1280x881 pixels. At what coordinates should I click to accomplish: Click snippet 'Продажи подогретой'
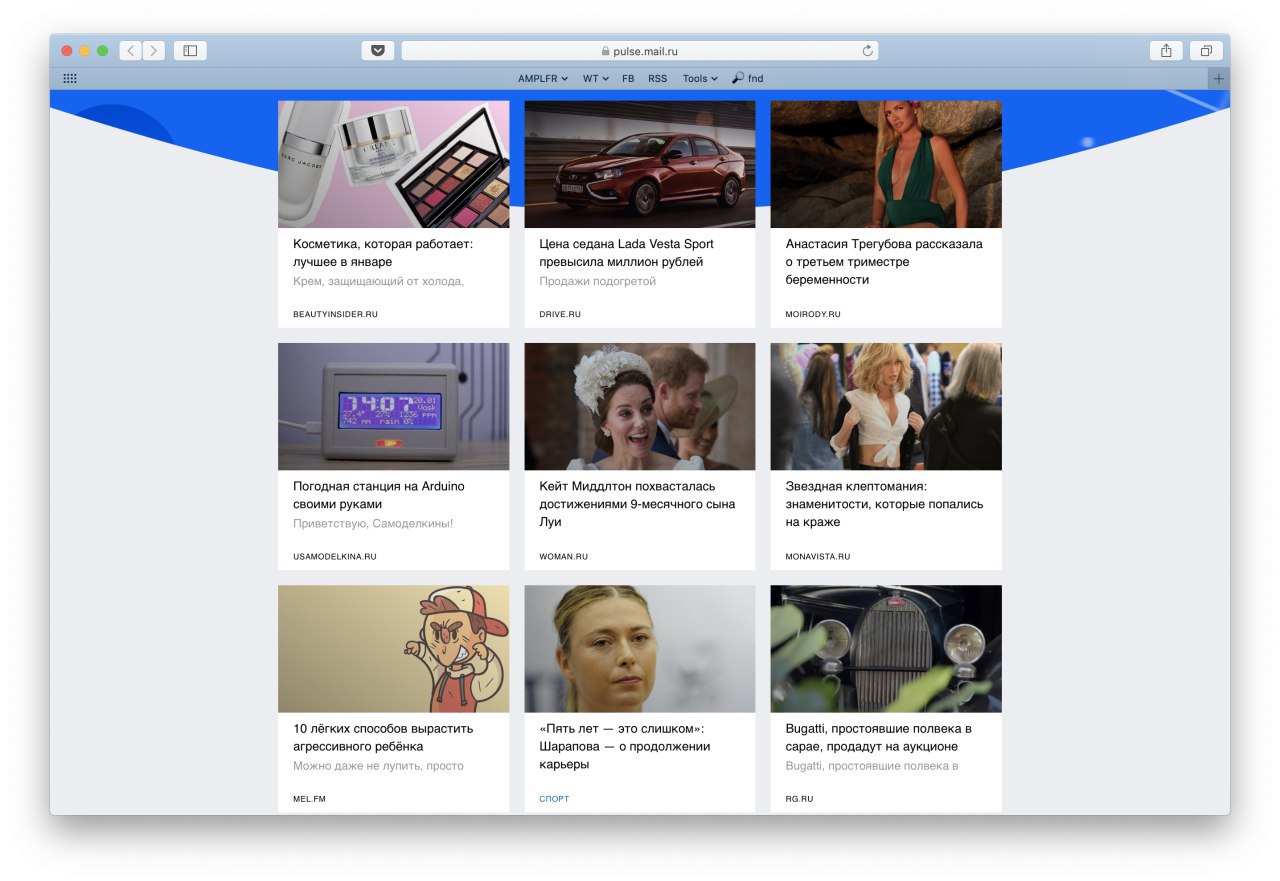click(598, 281)
